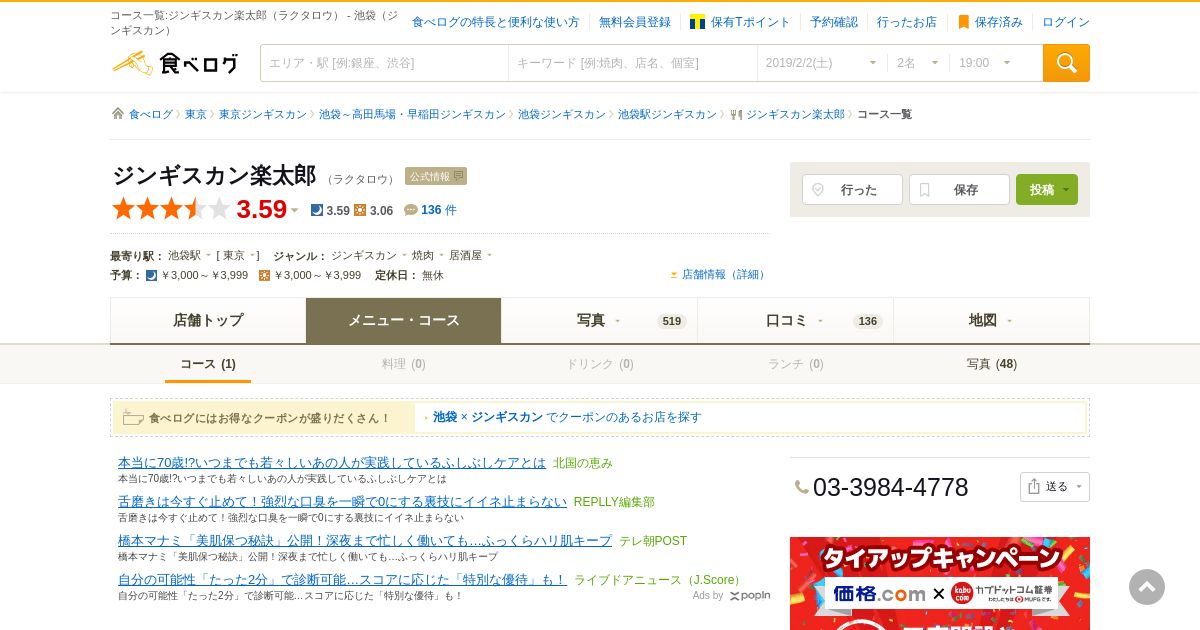This screenshot has width=1200, height=630.
Task: Click the fork-knife icon in breadcrumb
Action: tap(736, 114)
